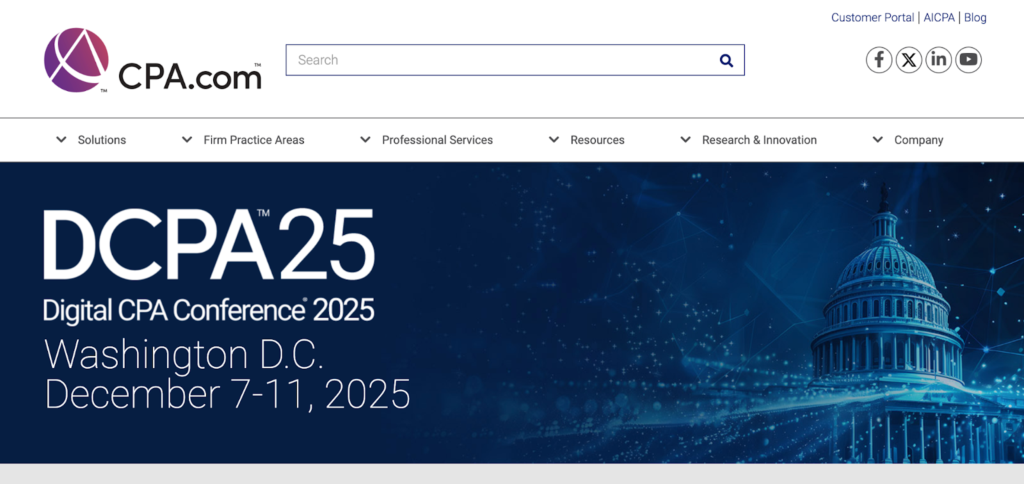Click the chevron next to Company

coord(878,140)
